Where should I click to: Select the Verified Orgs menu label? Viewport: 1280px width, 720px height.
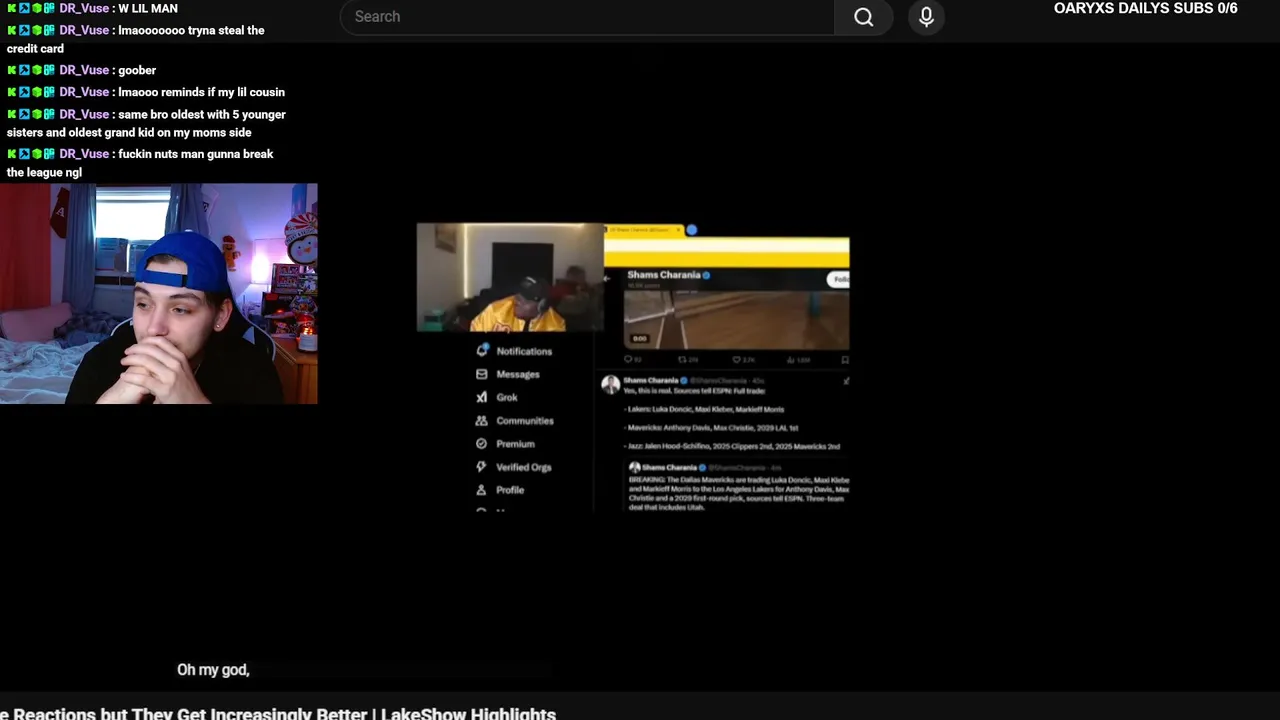(524, 467)
